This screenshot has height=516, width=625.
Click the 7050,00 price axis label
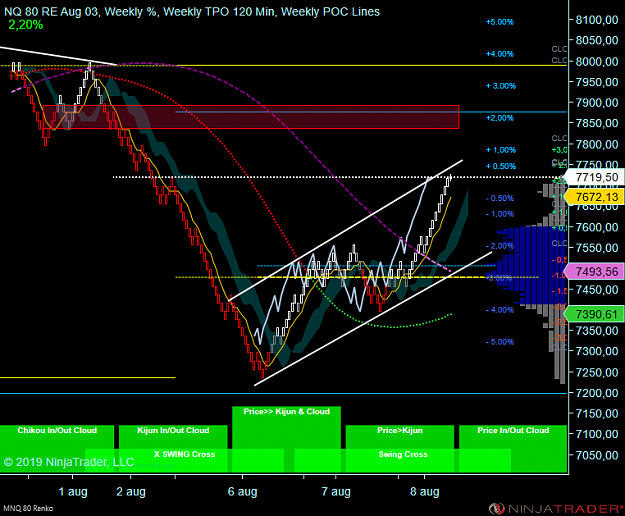coord(597,455)
